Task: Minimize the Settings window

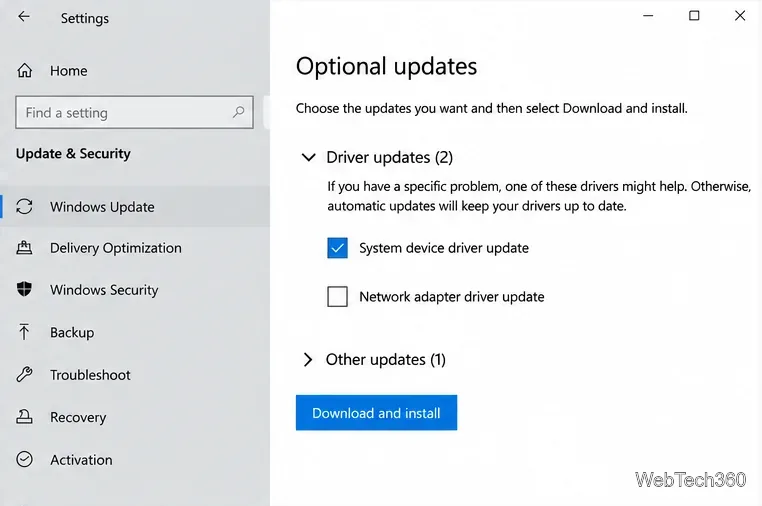Action: (648, 16)
